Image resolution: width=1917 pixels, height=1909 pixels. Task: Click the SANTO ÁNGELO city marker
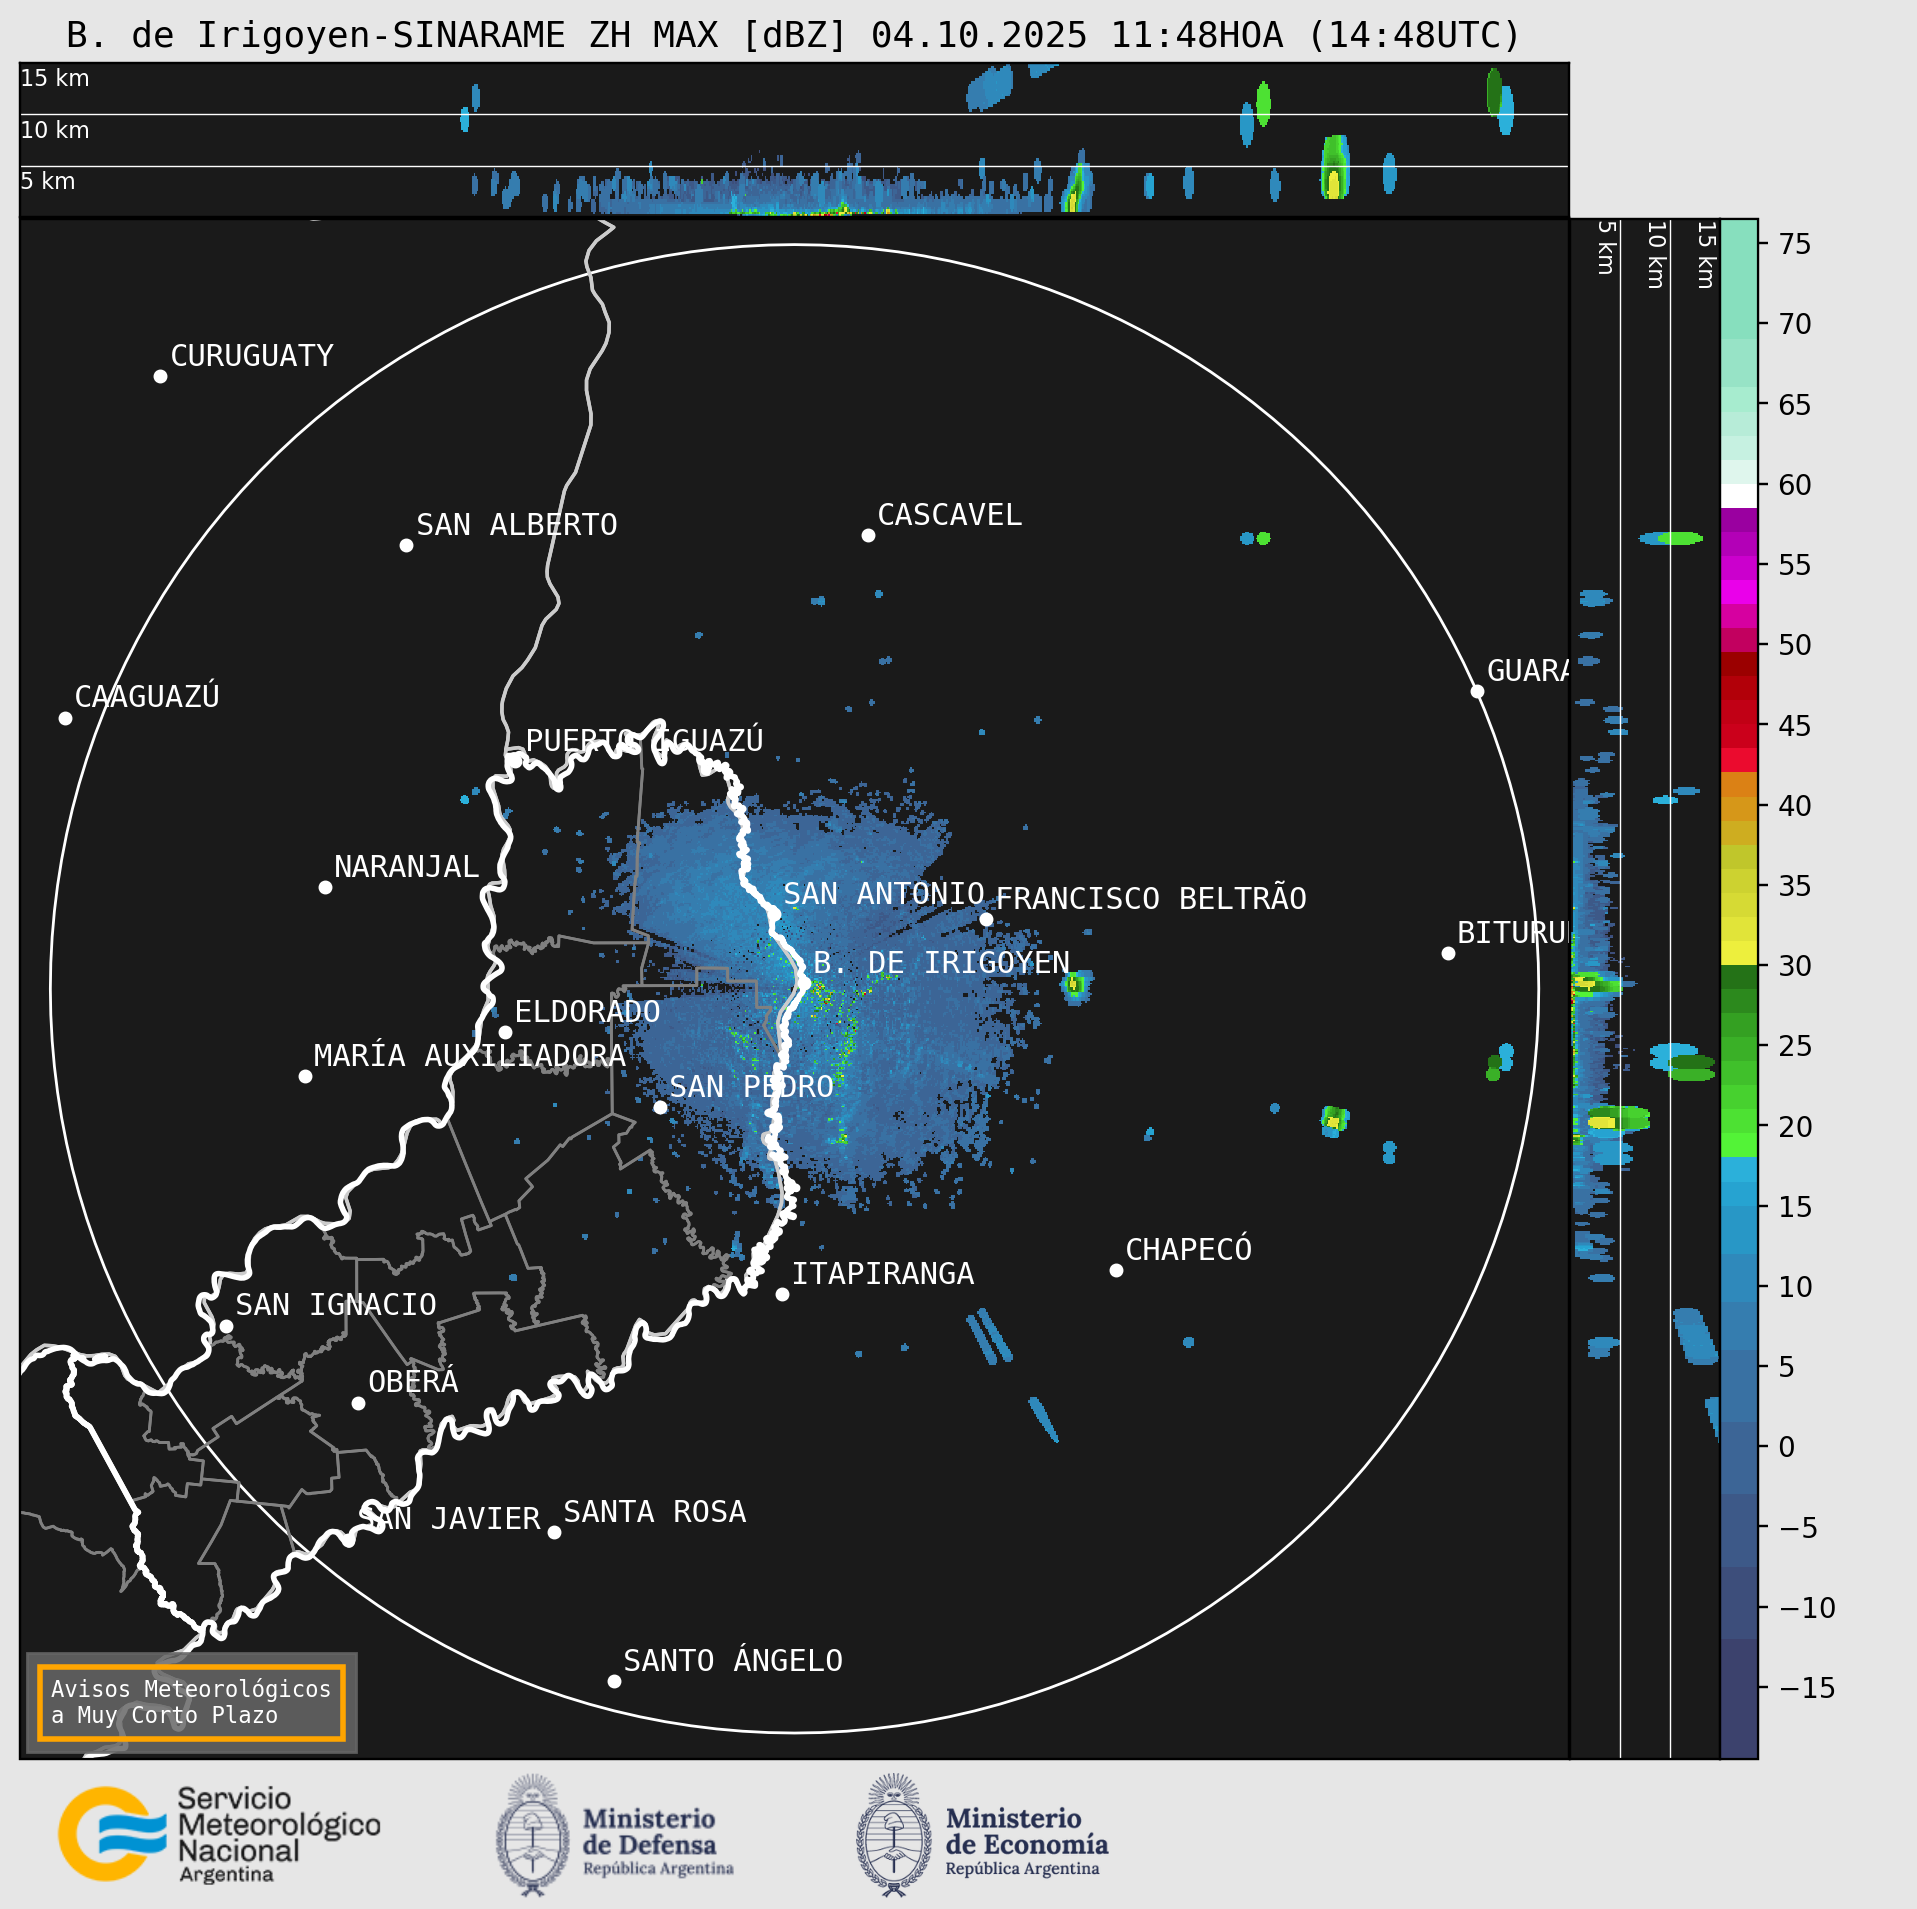[x=614, y=1681]
